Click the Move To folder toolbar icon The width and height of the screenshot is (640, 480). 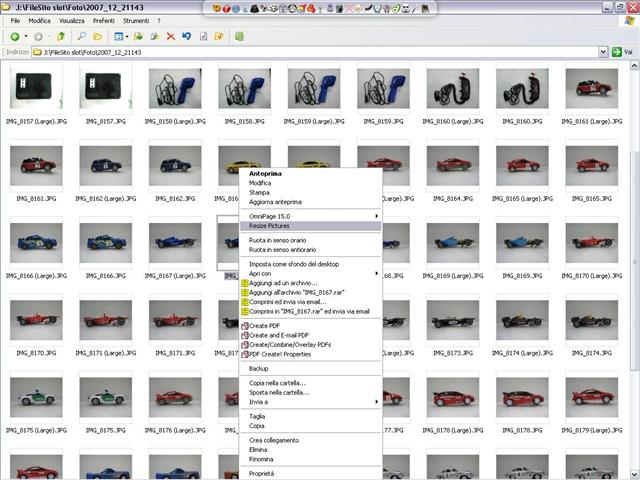138,36
